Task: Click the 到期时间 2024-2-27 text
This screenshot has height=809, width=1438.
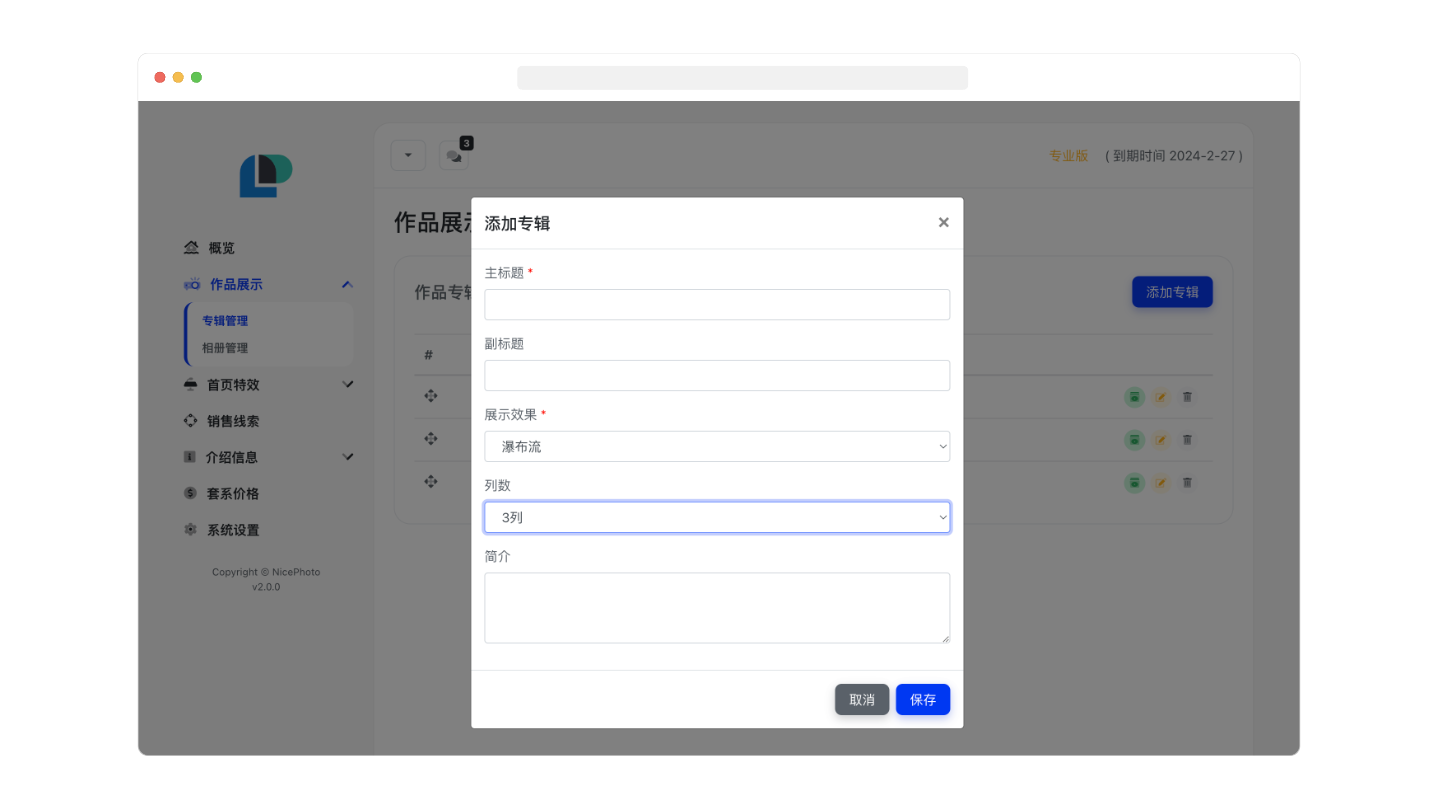Action: pyautogui.click(x=1173, y=156)
